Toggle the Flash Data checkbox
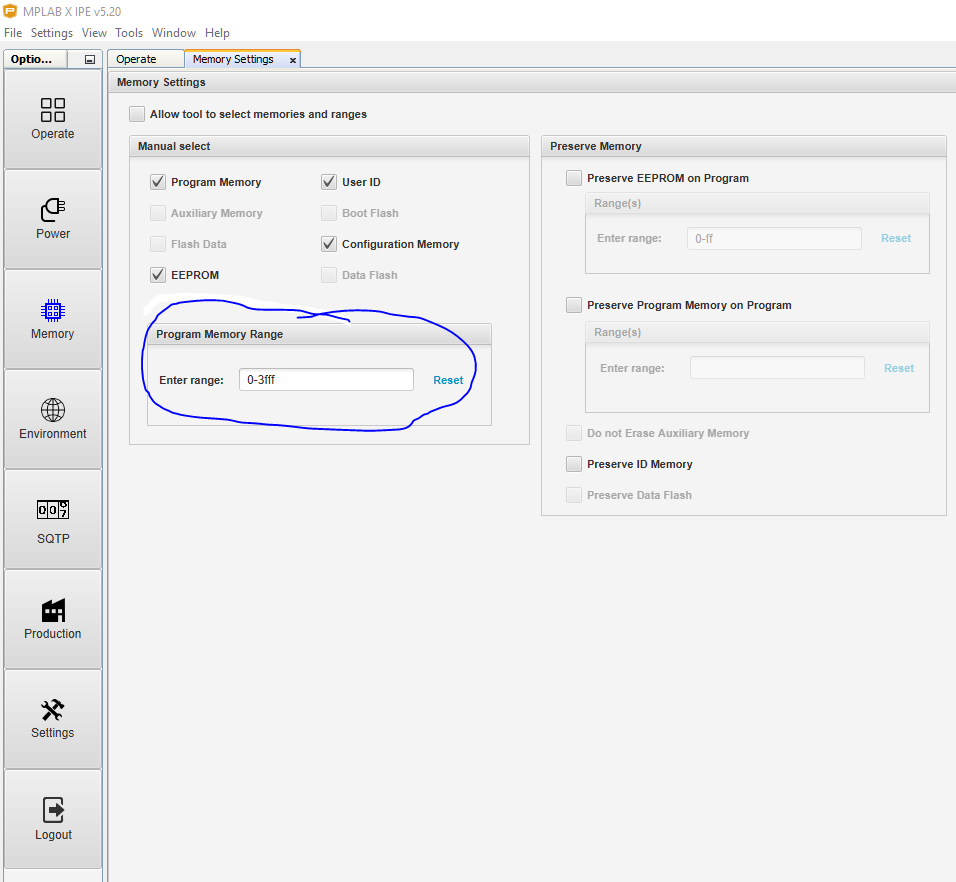 tap(158, 244)
